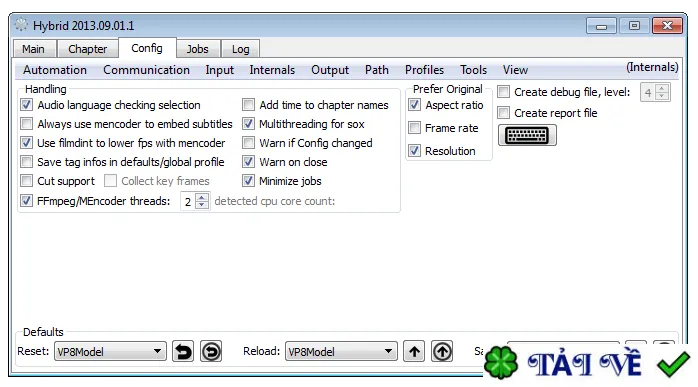The height and width of the screenshot is (387, 698).
Task: Open the Output config section
Action: (x=330, y=70)
